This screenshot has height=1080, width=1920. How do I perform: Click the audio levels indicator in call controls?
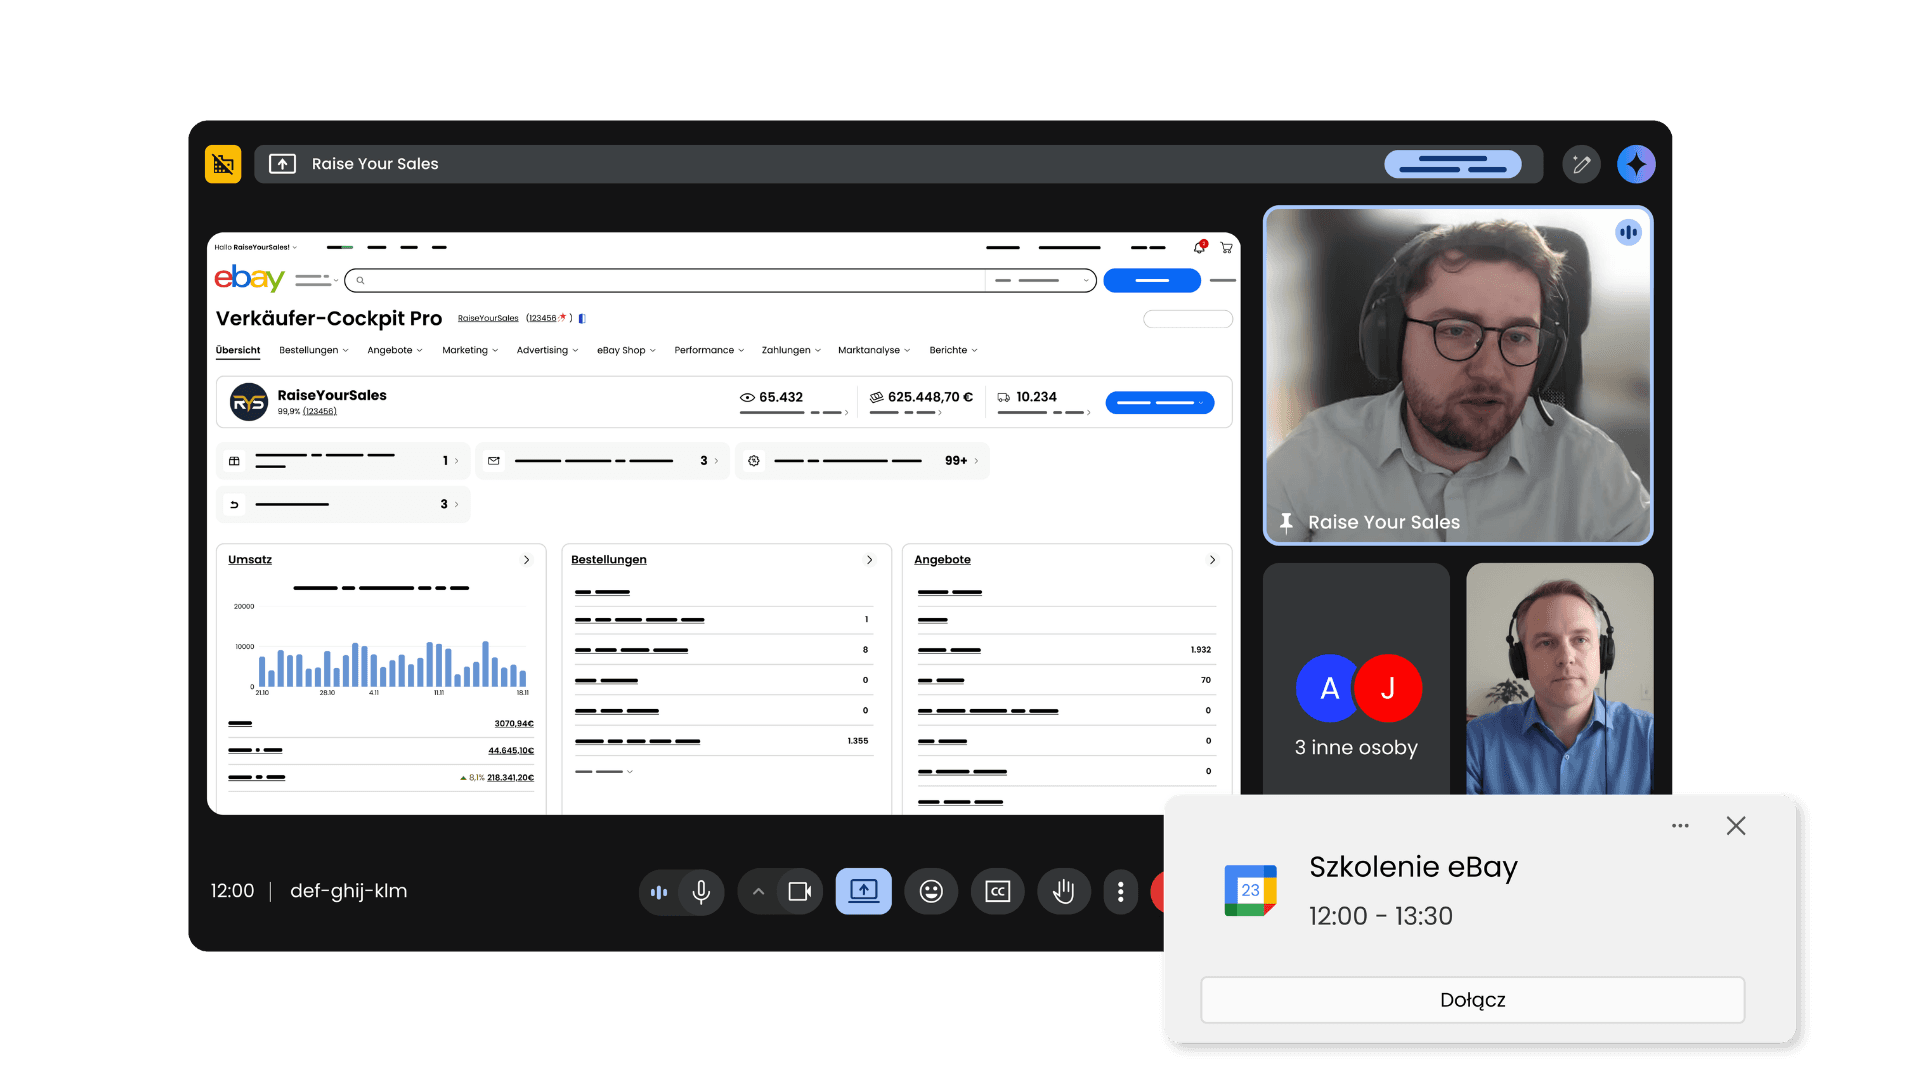tap(659, 892)
